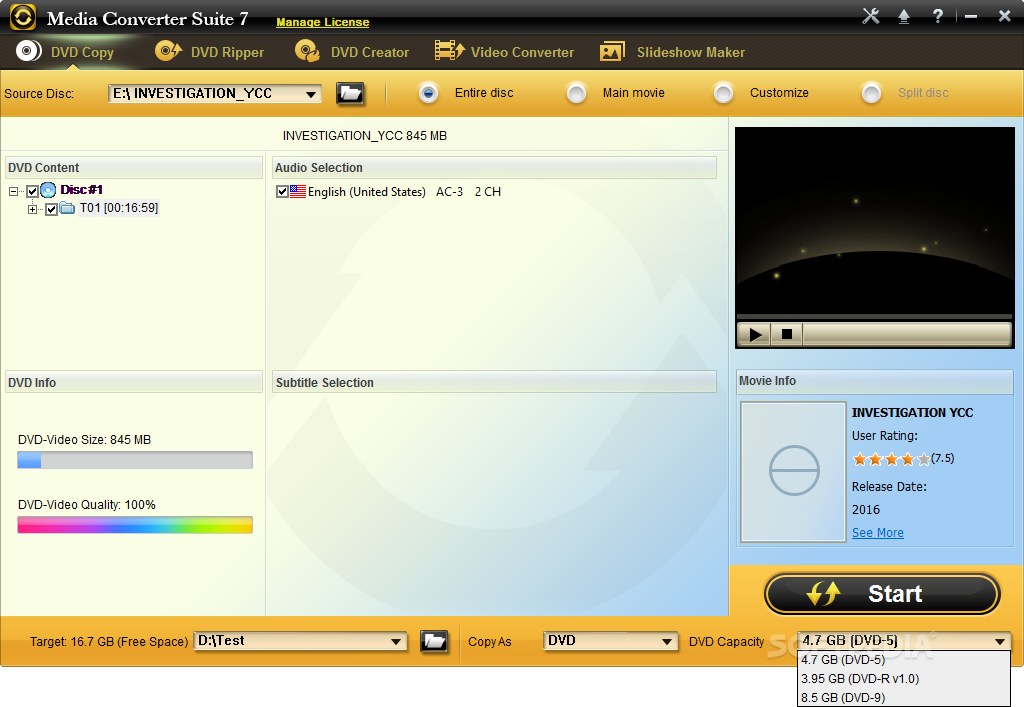Choose 4.7 GB (DVD-5) from capacity list
1024x707 pixels.
tap(904, 660)
